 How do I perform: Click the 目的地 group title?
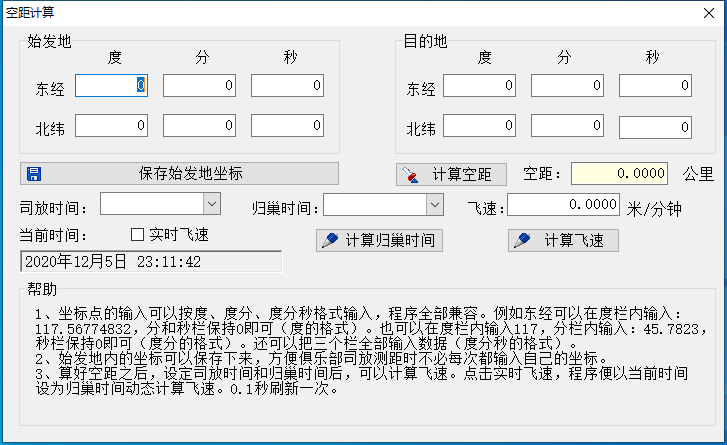pyautogui.click(x=425, y=41)
